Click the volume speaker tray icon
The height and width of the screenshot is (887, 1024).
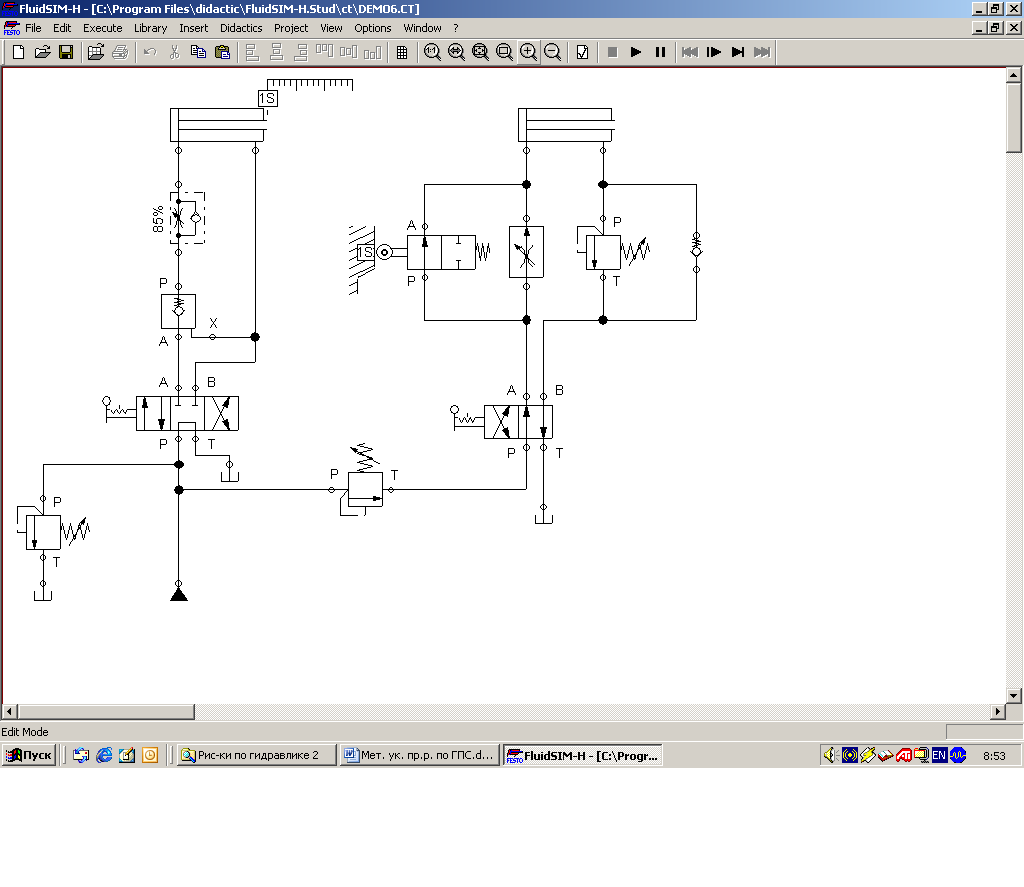tap(831, 755)
